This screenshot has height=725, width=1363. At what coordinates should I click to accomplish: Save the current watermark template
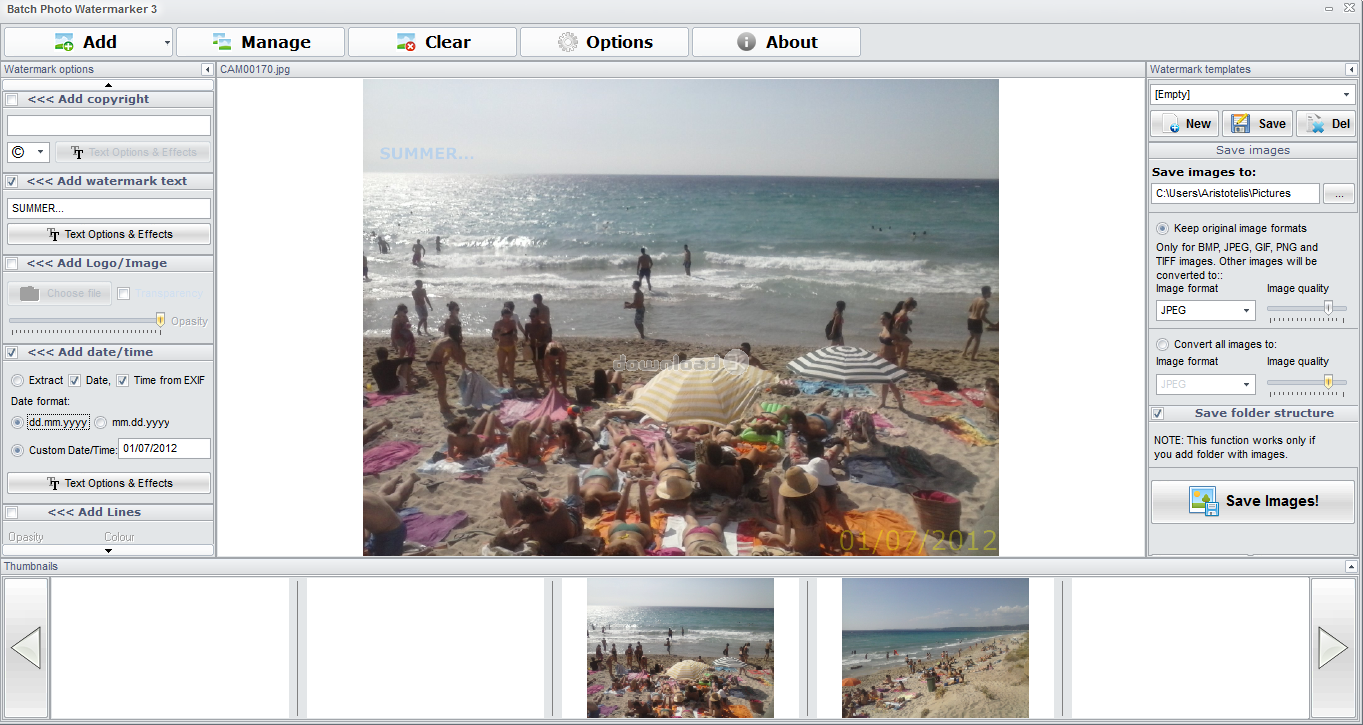pos(1257,124)
